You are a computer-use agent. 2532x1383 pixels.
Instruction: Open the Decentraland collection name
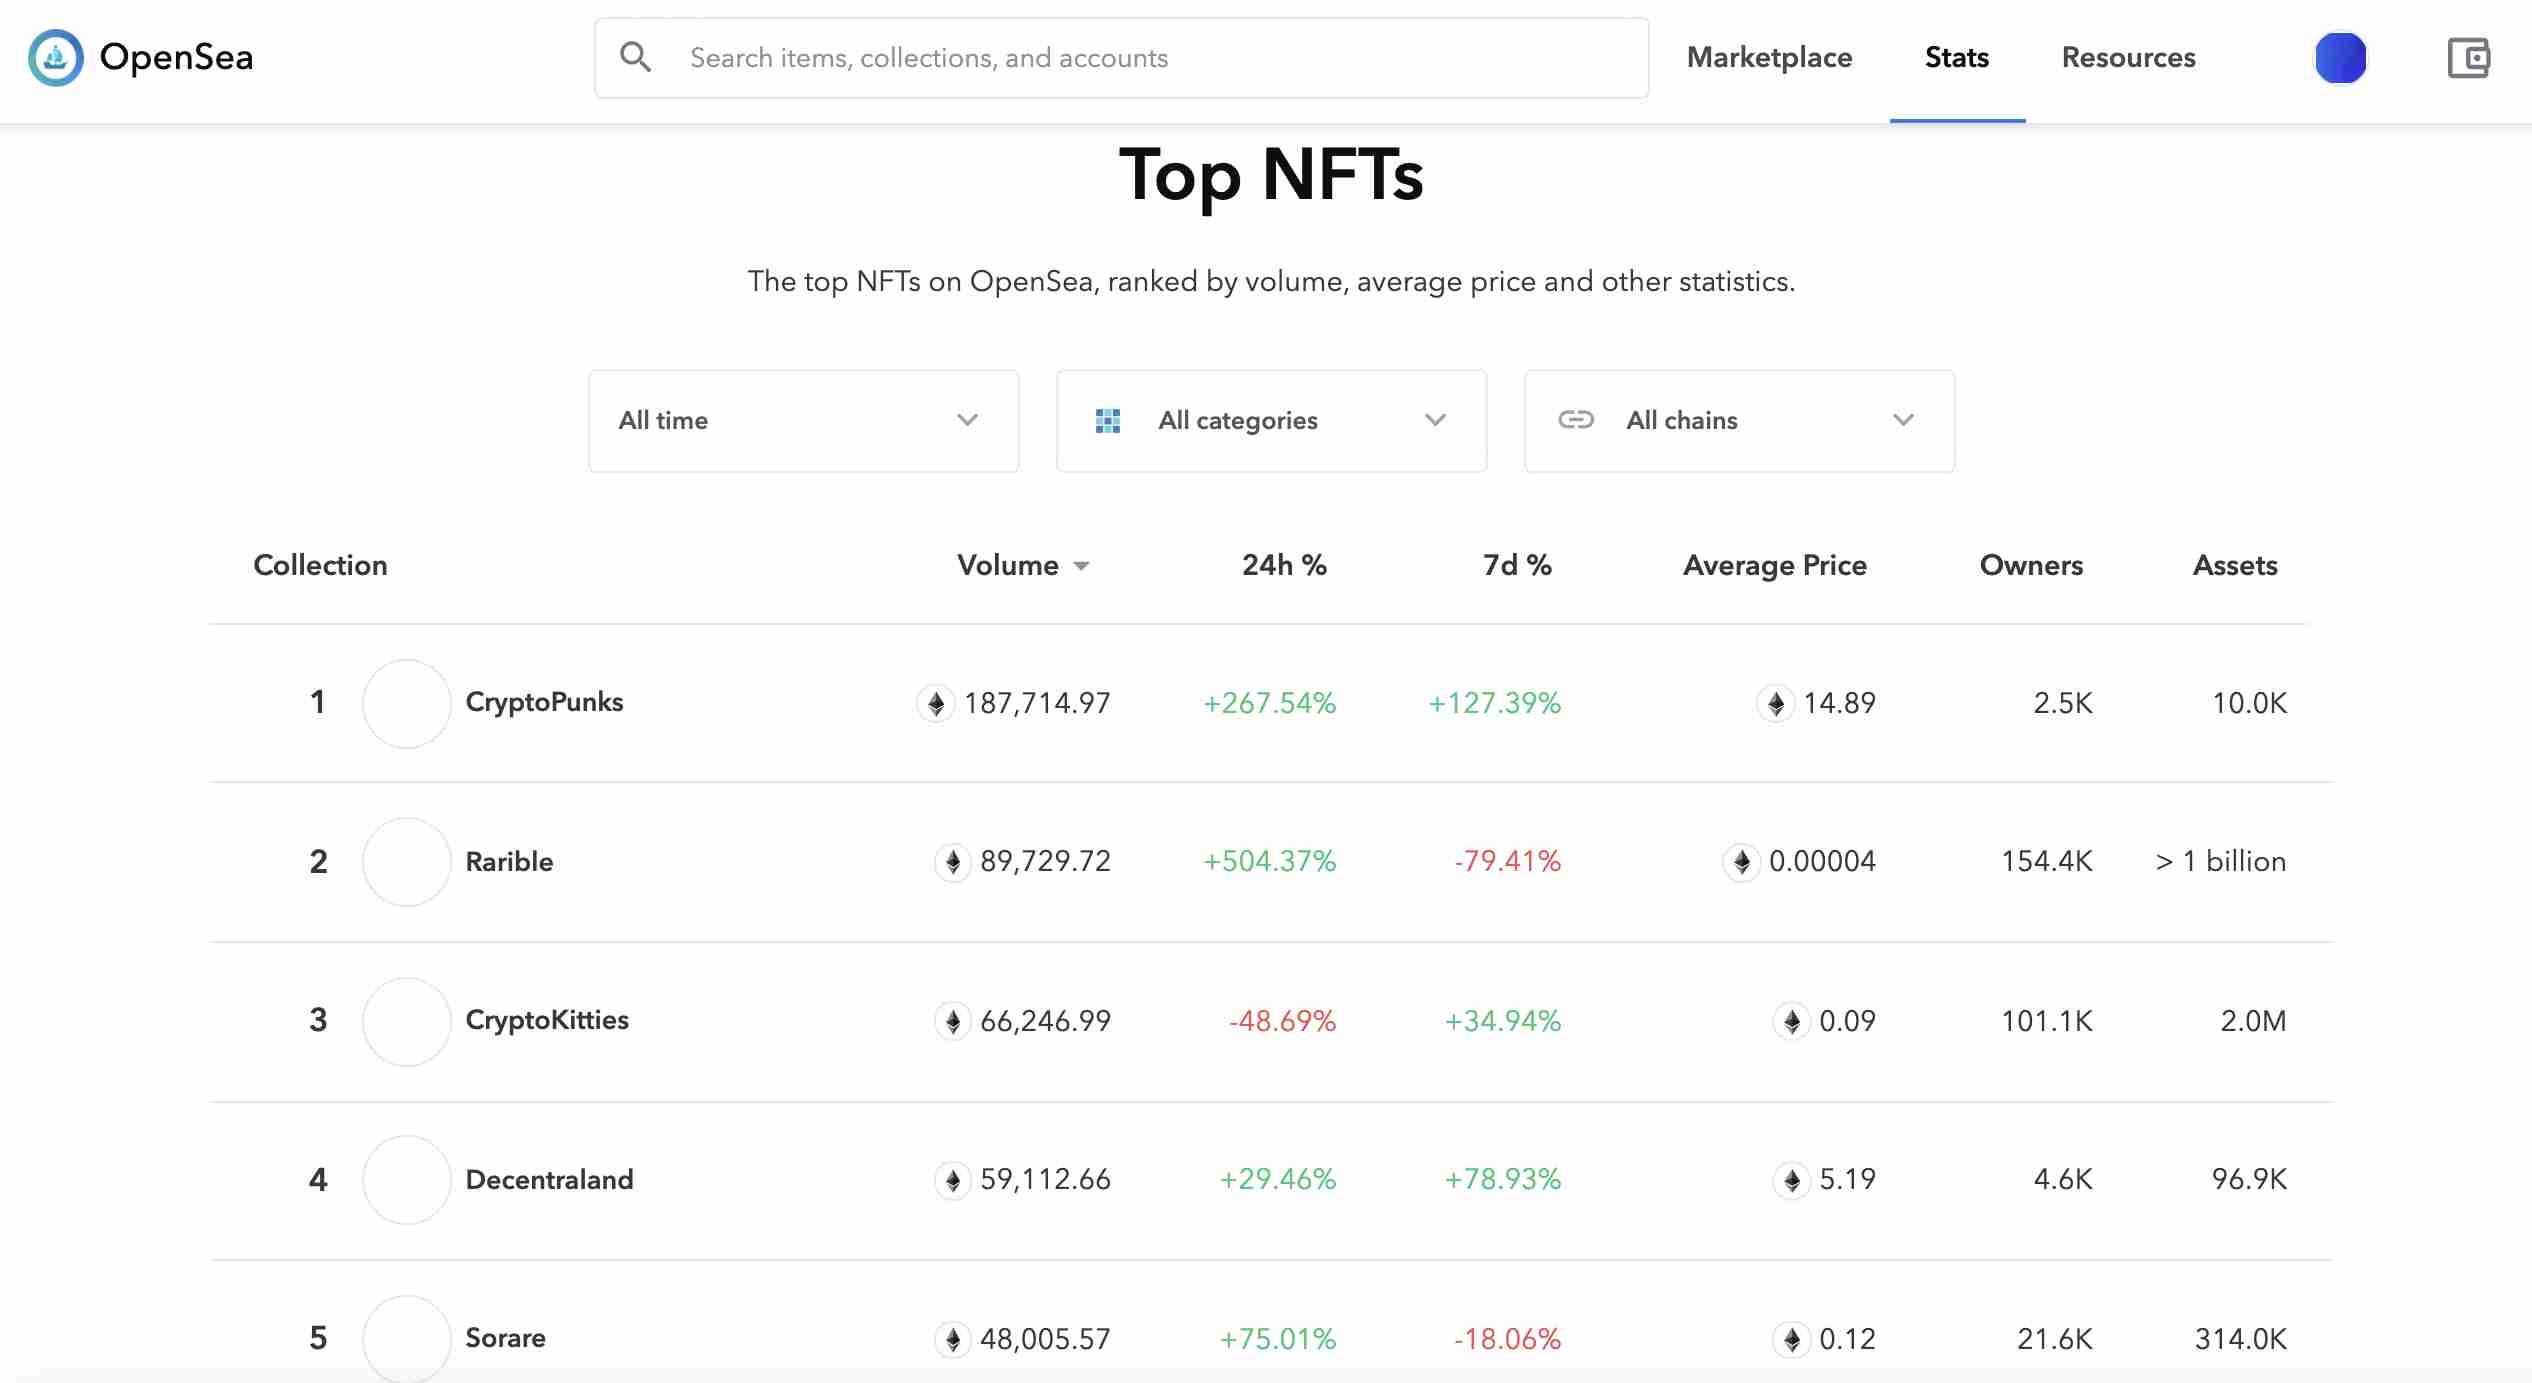pyautogui.click(x=549, y=1179)
